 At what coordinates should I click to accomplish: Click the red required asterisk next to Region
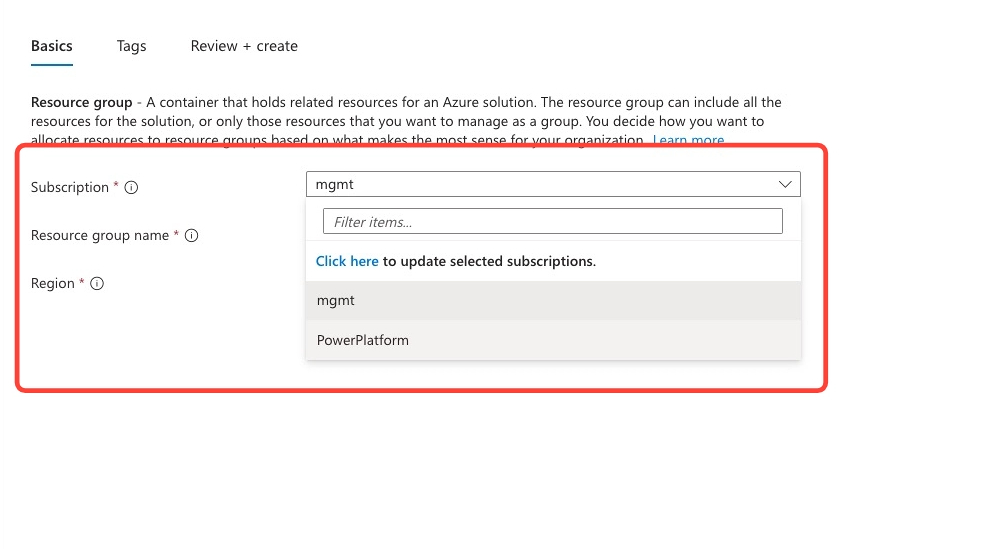click(x=82, y=282)
